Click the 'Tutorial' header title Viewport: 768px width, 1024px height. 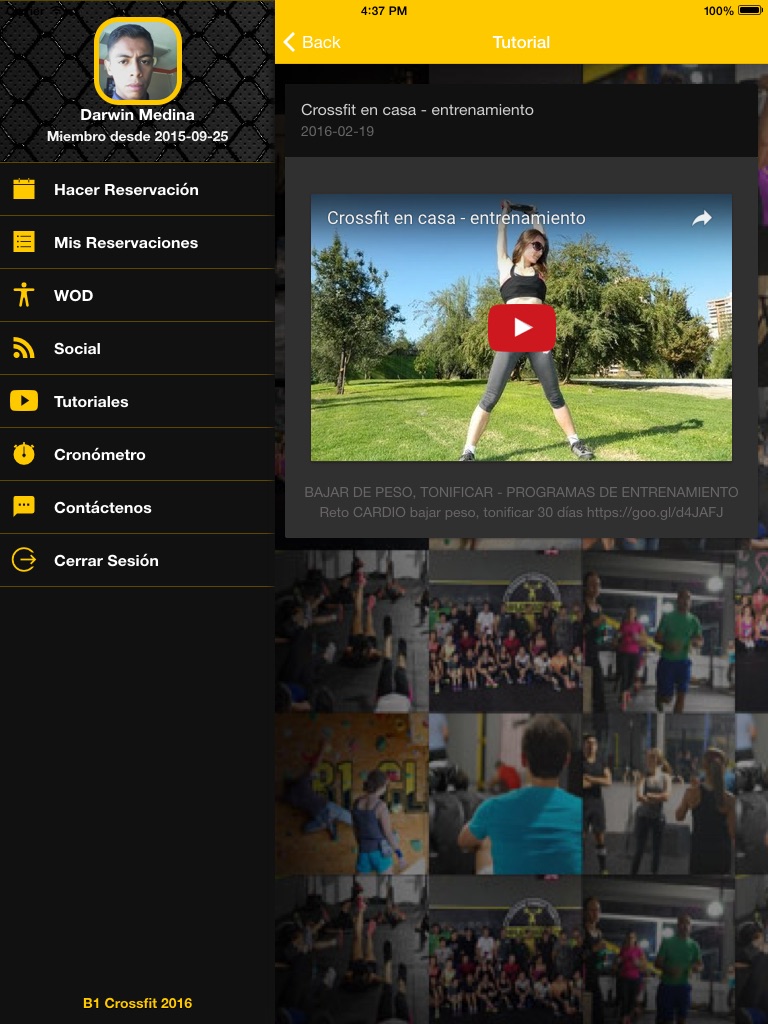[x=521, y=42]
